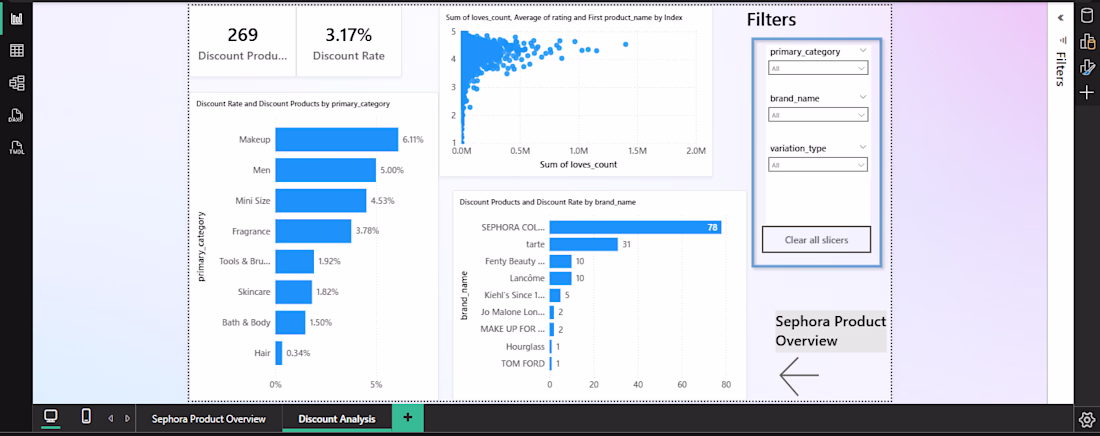Click the Clear all slicers button
Viewport: 1100px width, 436px height.
[817, 239]
